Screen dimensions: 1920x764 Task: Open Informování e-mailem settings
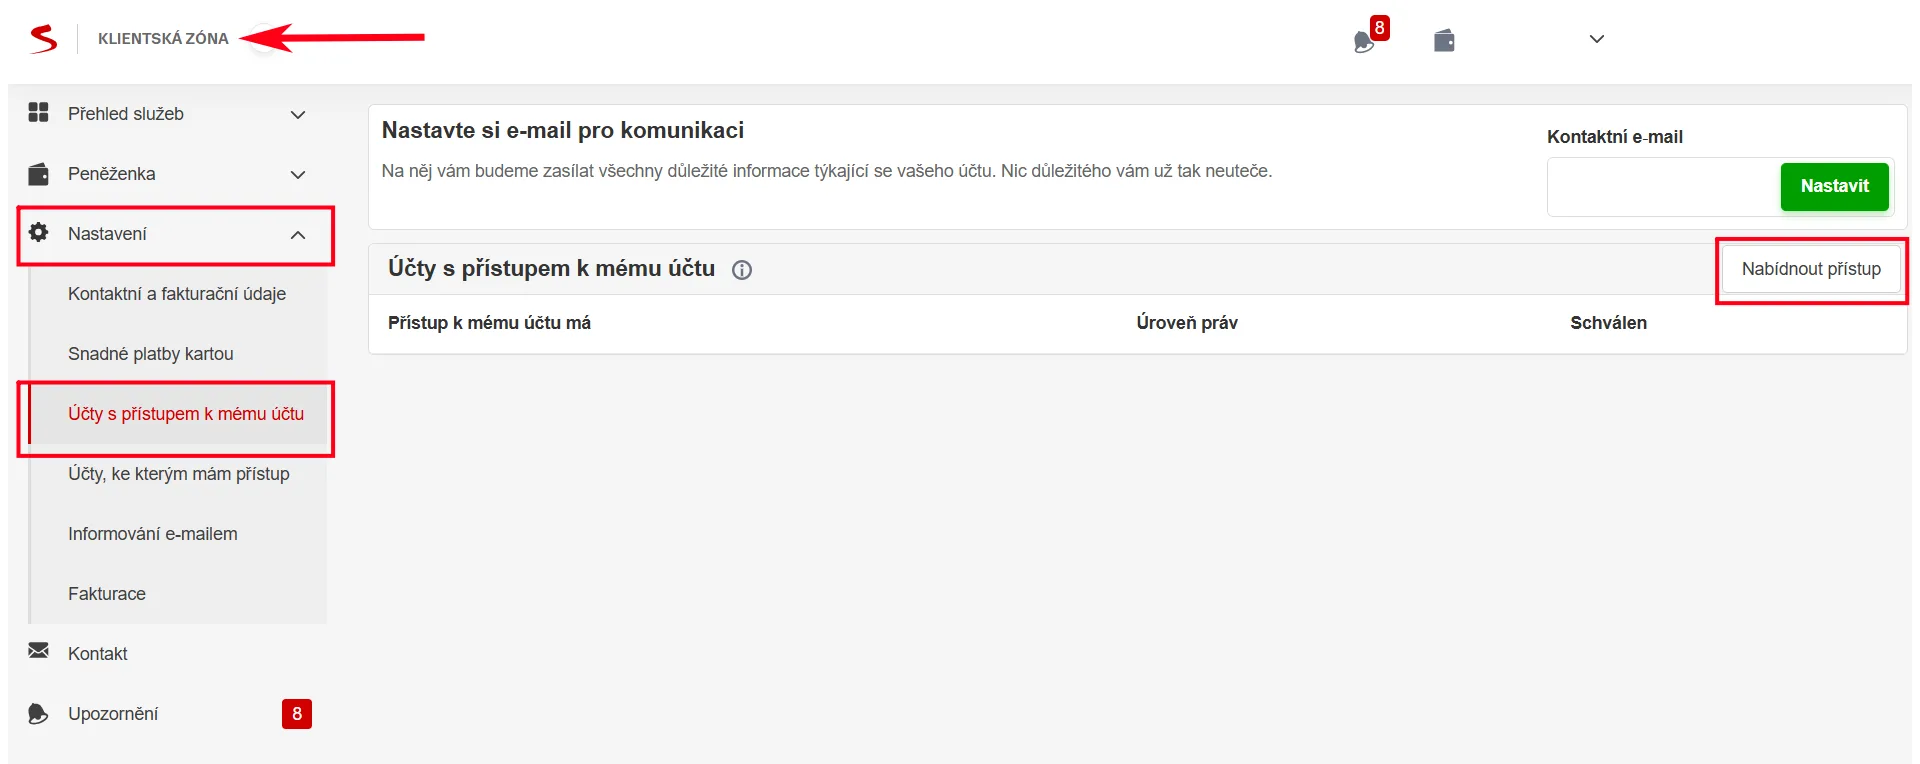pos(153,534)
